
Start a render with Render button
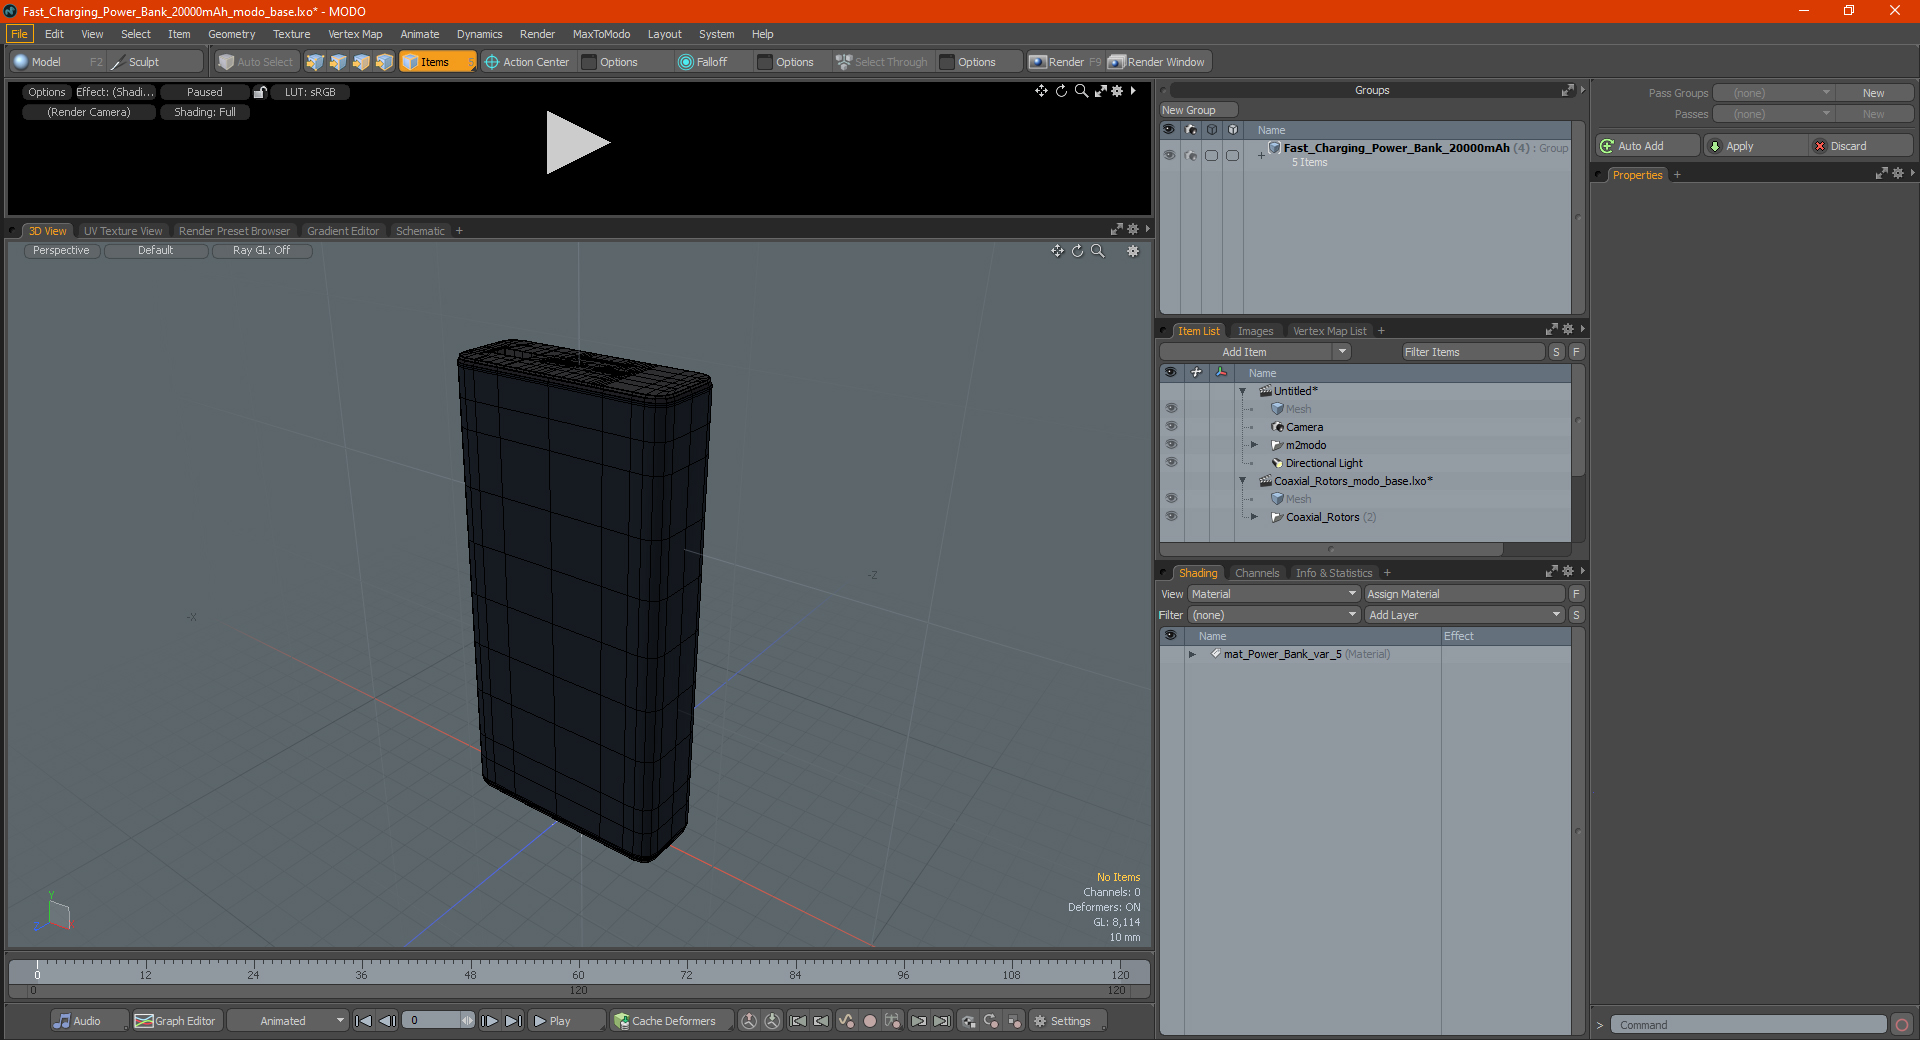click(1065, 62)
